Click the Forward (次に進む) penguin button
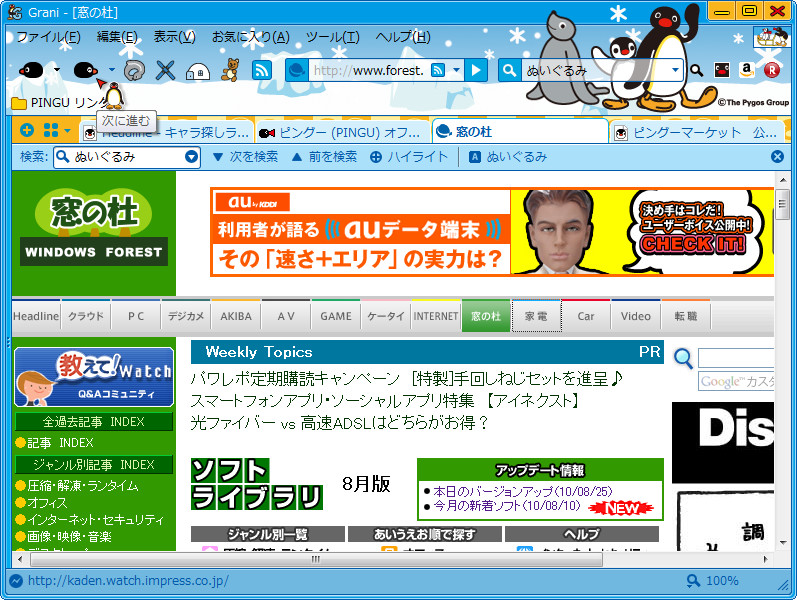Viewport: 797px width, 600px height. pos(85,70)
